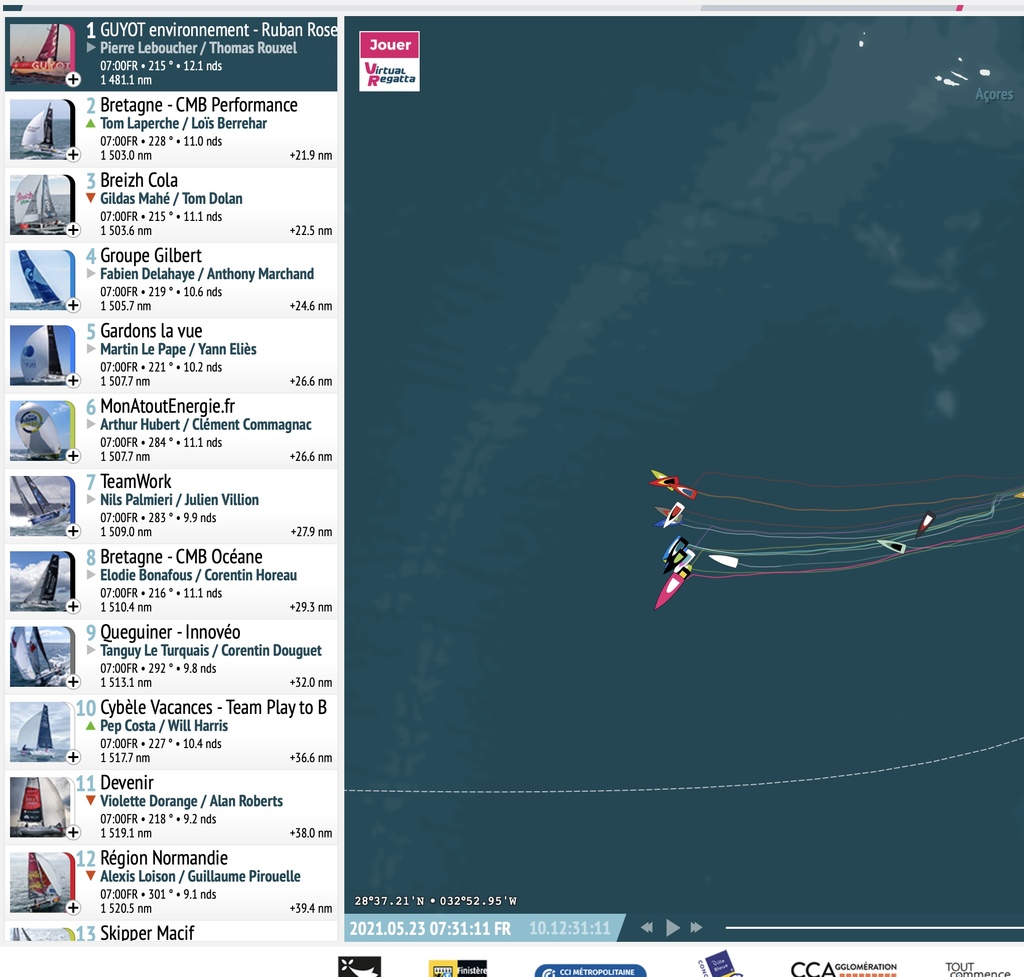Click the Région Normandie boat thumbnail

(x=42, y=883)
